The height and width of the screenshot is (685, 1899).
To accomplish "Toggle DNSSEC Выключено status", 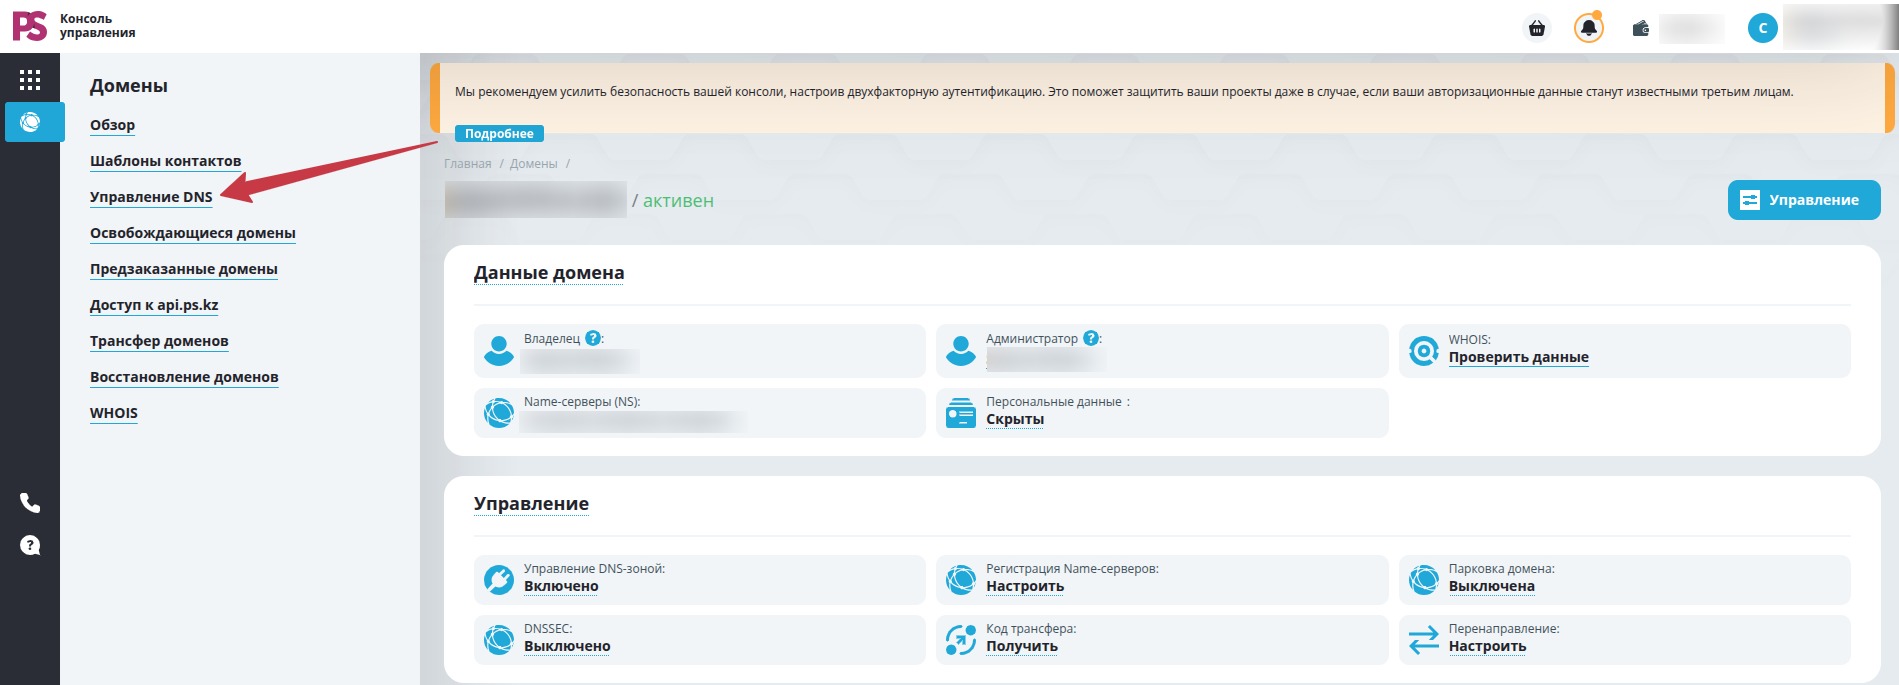I will pyautogui.click(x=567, y=647).
